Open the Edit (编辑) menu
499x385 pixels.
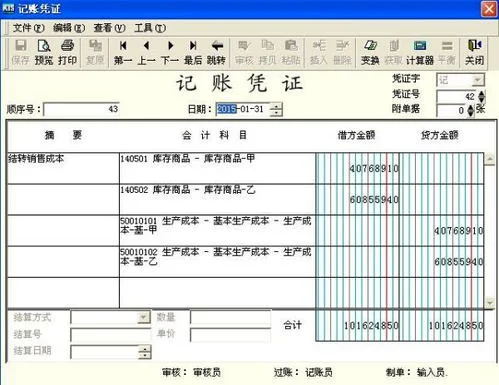coord(69,28)
